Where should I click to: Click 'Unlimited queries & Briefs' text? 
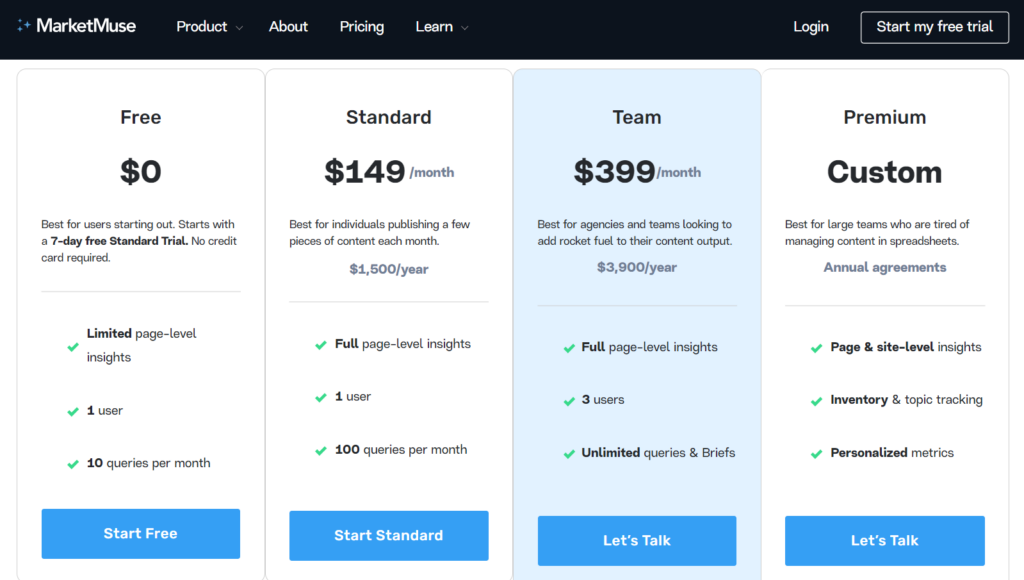[x=658, y=453]
